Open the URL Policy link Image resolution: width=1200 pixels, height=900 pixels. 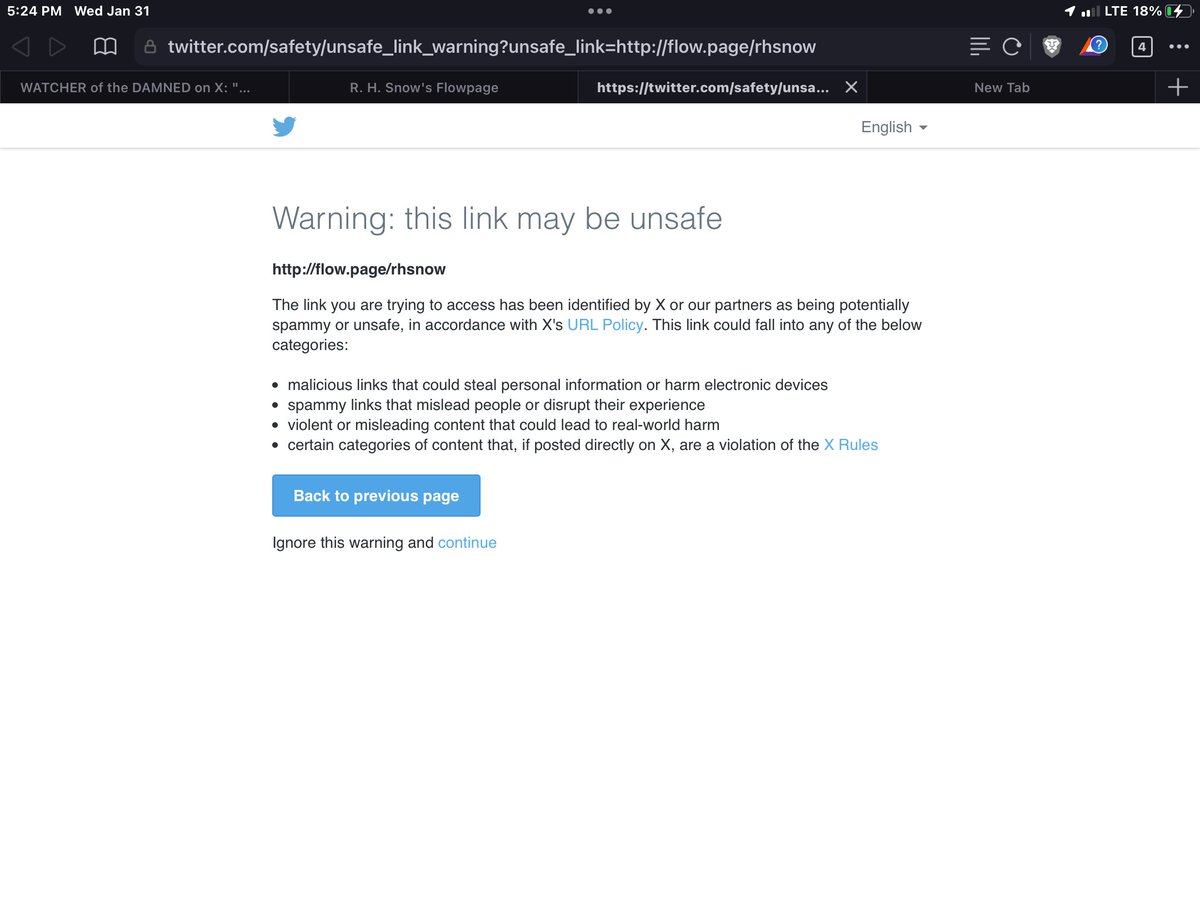click(x=605, y=325)
